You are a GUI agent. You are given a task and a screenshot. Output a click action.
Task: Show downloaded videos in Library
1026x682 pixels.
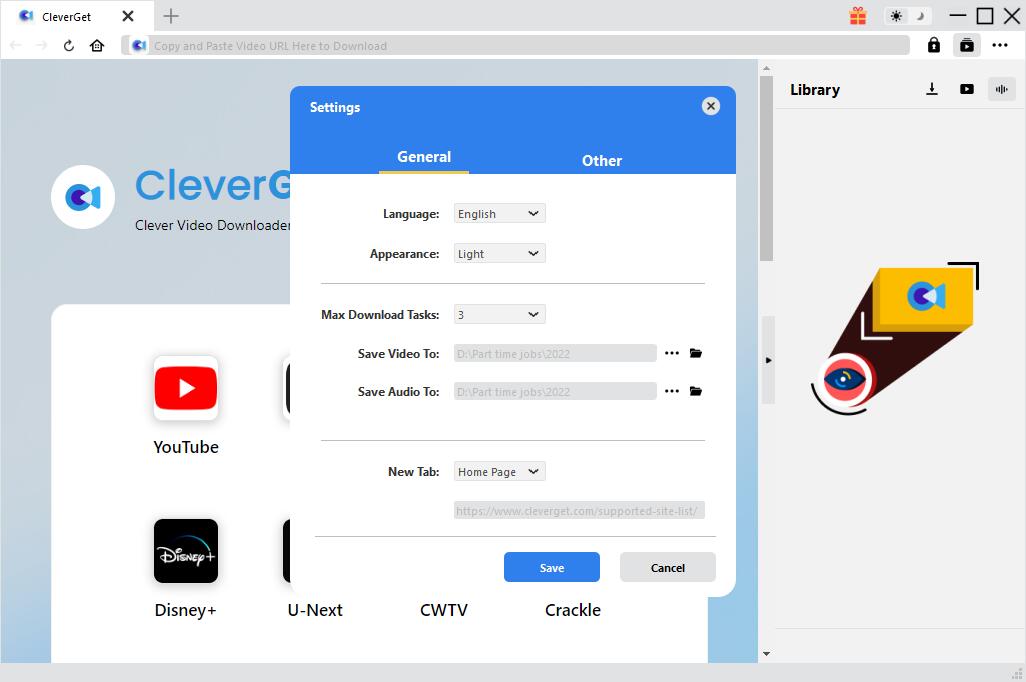966,89
